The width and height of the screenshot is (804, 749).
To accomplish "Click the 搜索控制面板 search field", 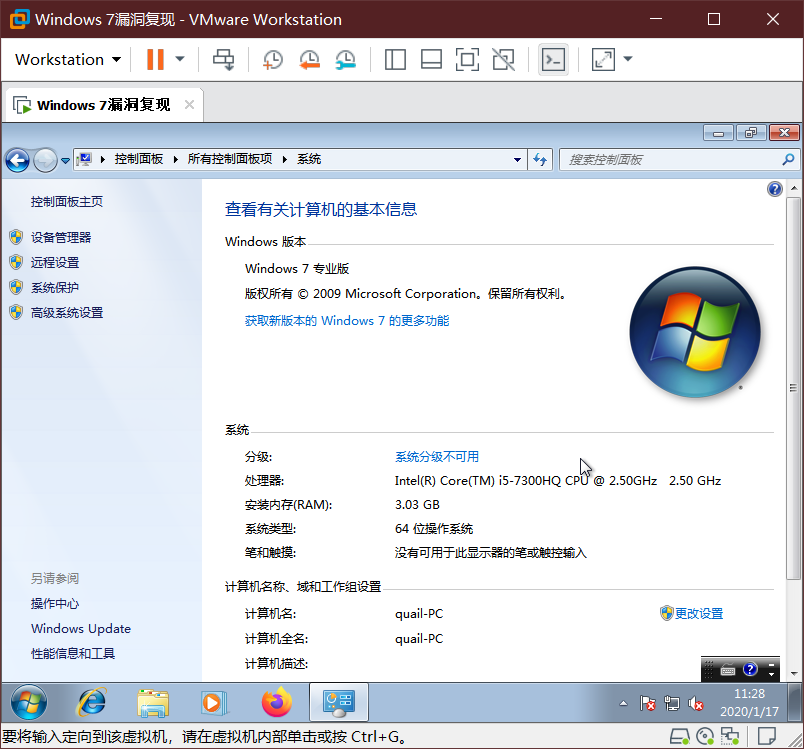I will (671, 160).
